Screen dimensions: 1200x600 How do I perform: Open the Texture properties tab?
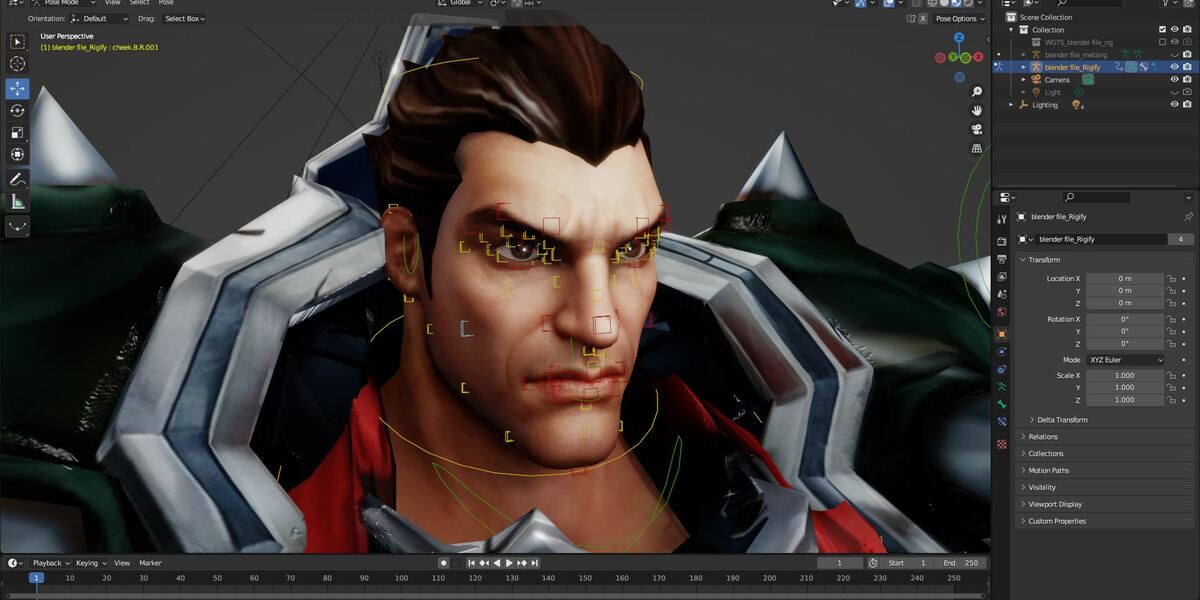[x=1002, y=443]
